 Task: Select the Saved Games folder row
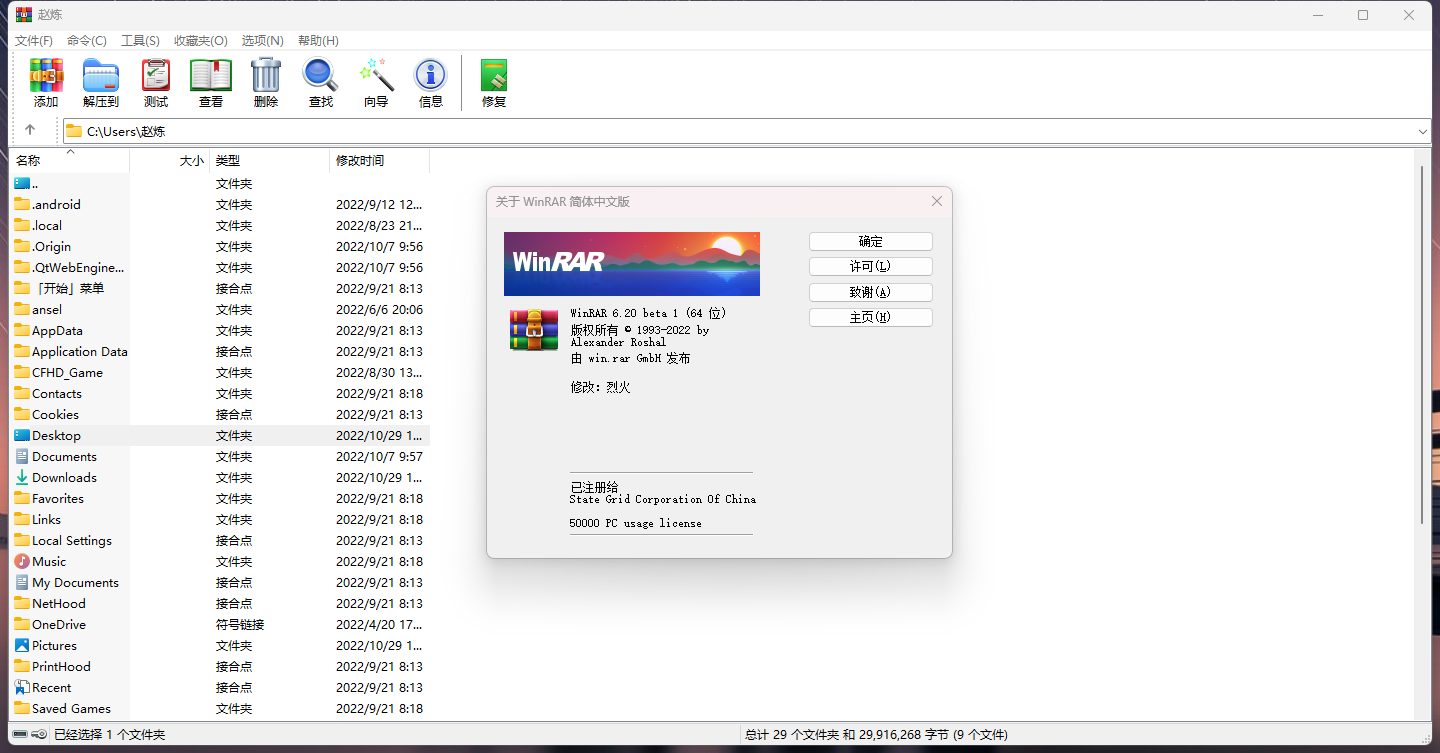[x=220, y=709]
